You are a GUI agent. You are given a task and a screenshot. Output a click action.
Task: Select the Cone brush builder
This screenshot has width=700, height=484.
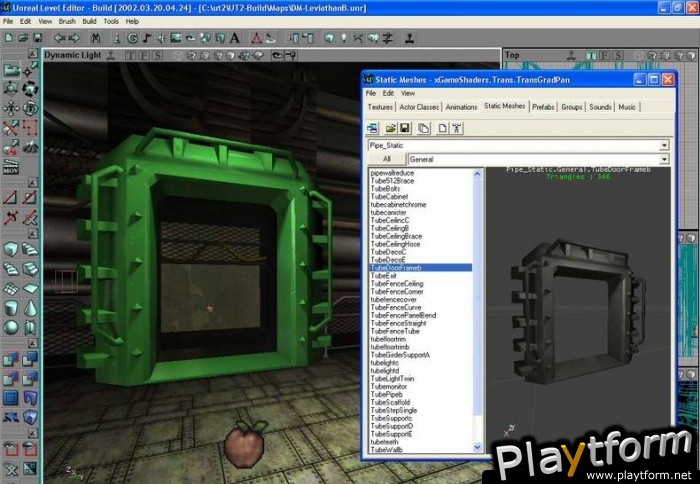[30, 308]
